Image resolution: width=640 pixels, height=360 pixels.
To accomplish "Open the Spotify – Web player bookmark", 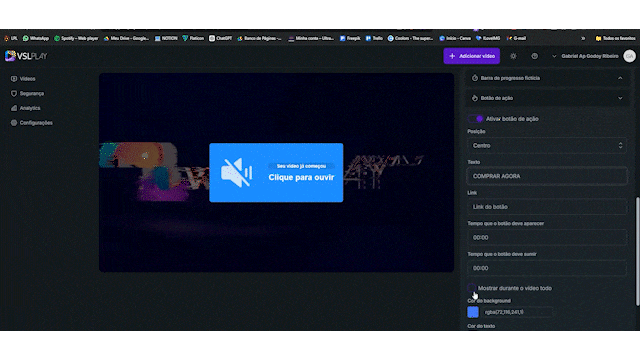I will (x=76, y=38).
